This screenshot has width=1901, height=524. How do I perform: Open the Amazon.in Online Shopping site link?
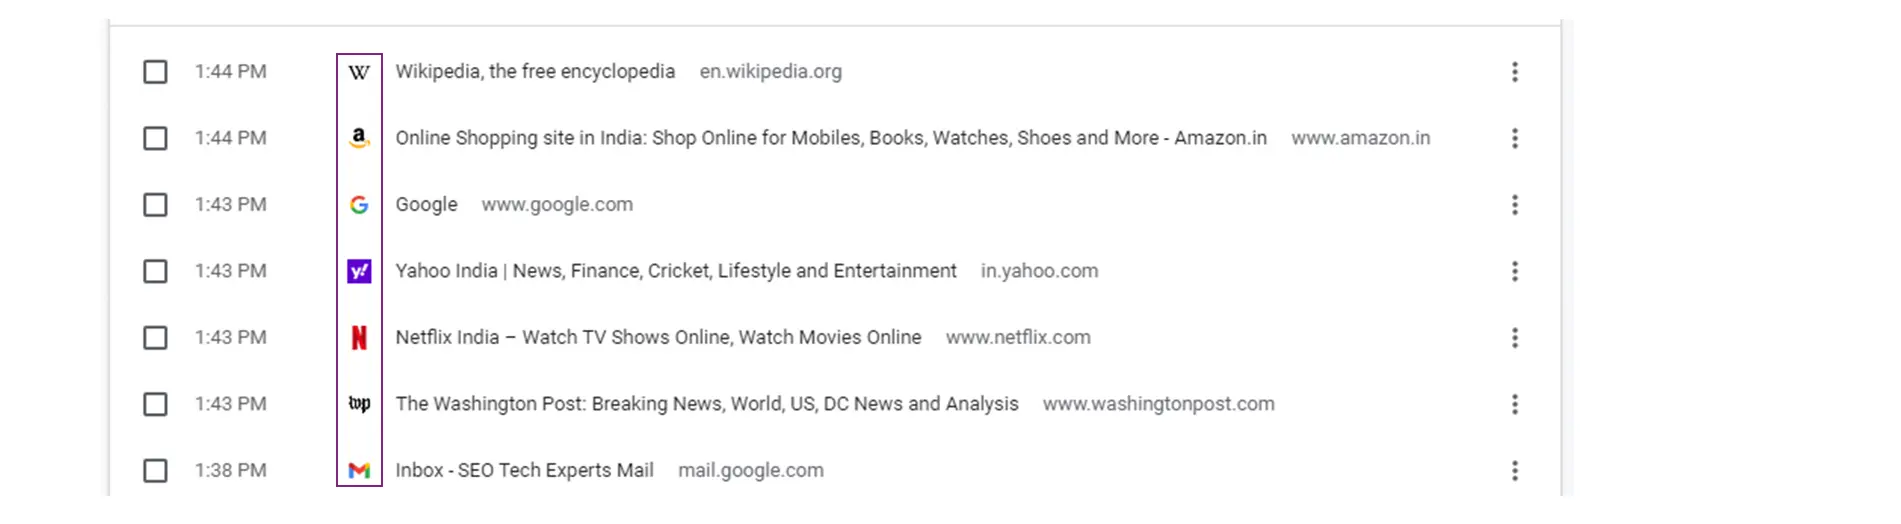[831, 138]
